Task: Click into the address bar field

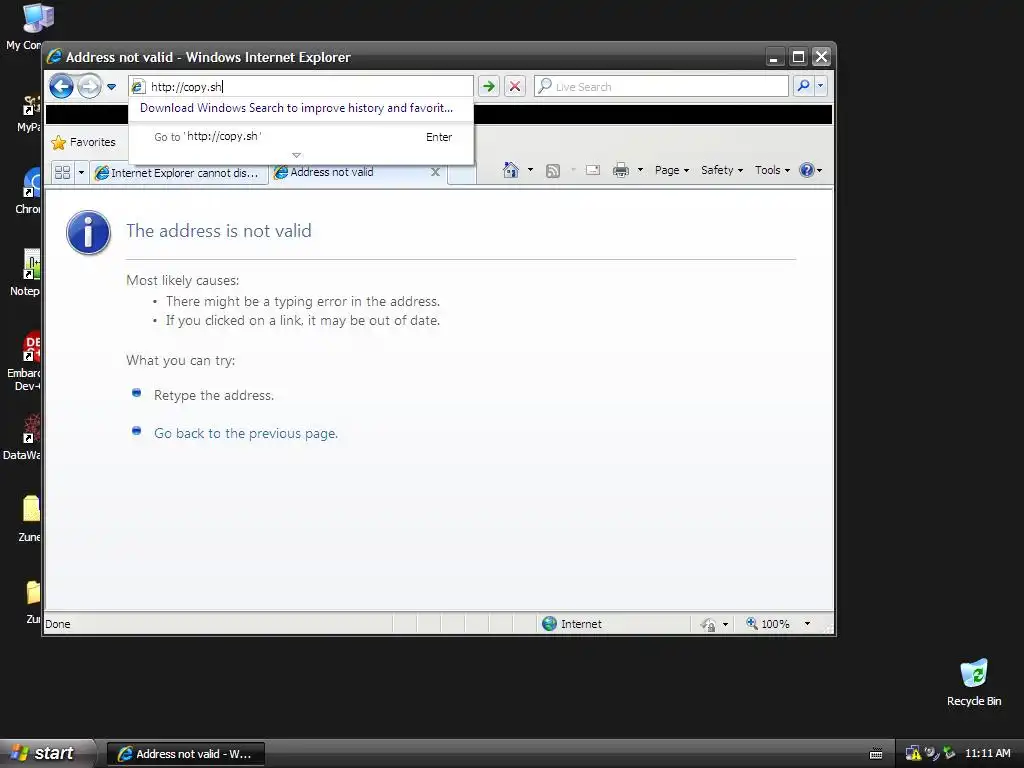Action: click(x=301, y=86)
